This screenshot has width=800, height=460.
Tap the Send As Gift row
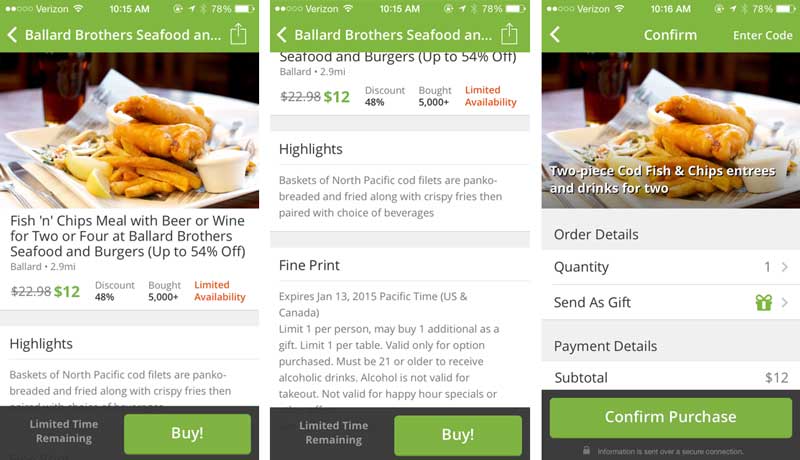coord(670,302)
